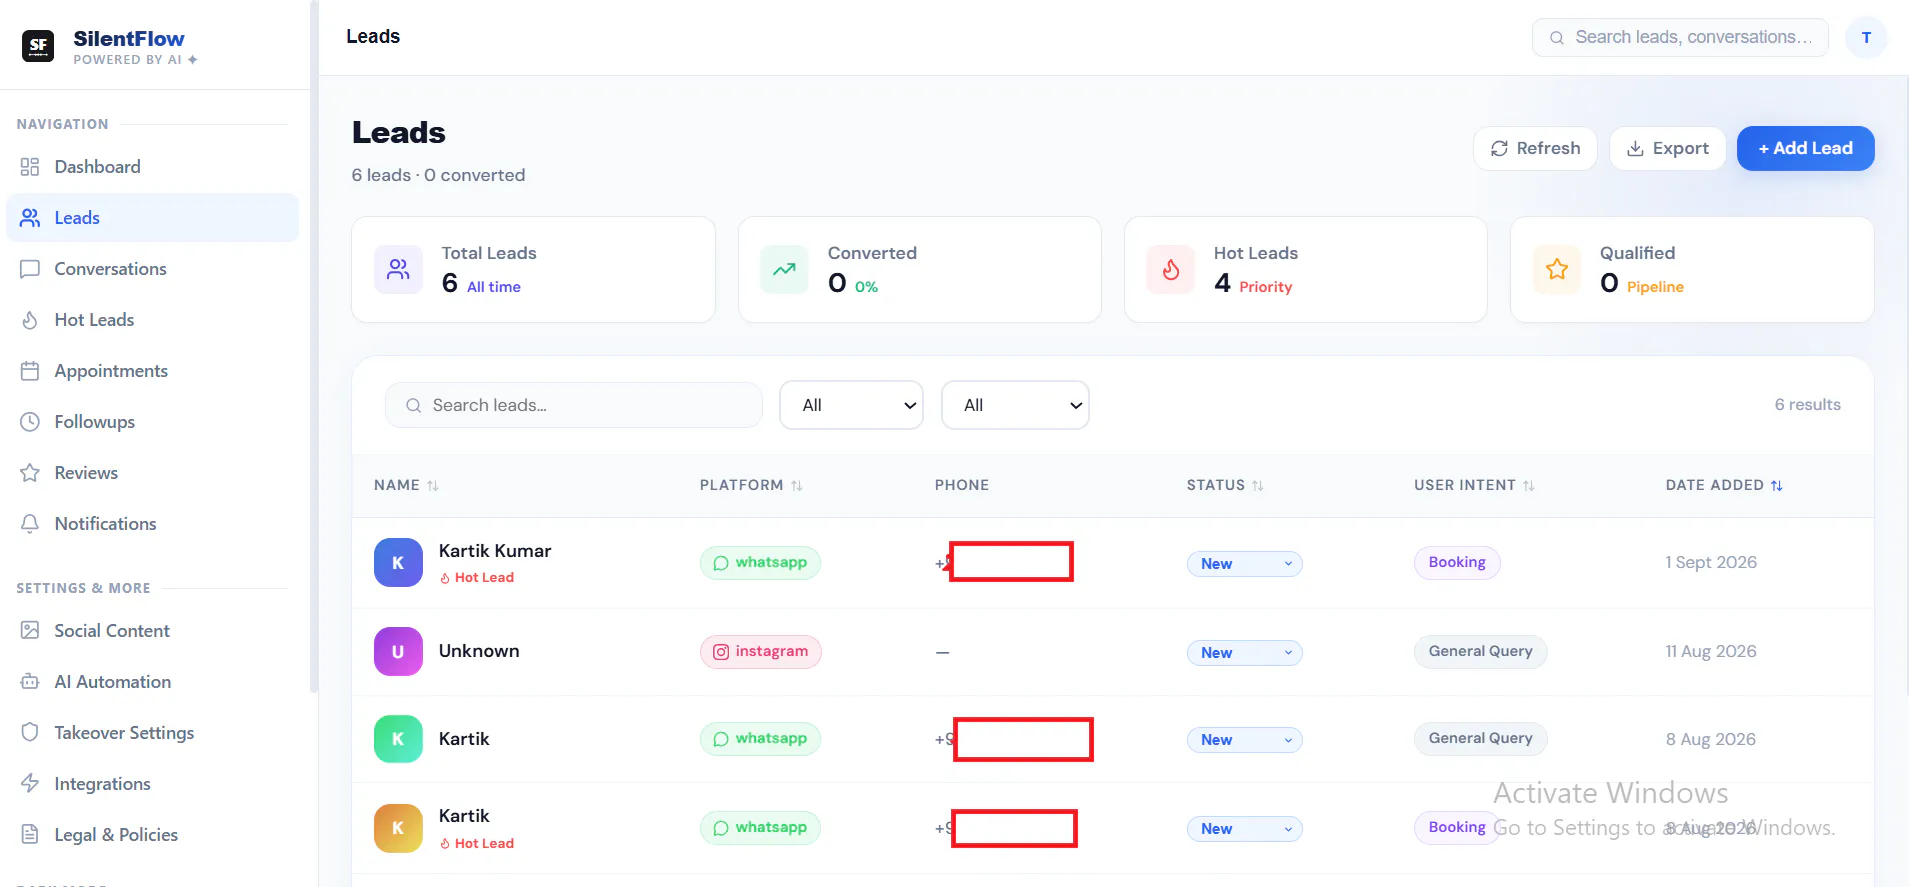Click the instagram platform badge
The width and height of the screenshot is (1909, 887).
pos(761,652)
